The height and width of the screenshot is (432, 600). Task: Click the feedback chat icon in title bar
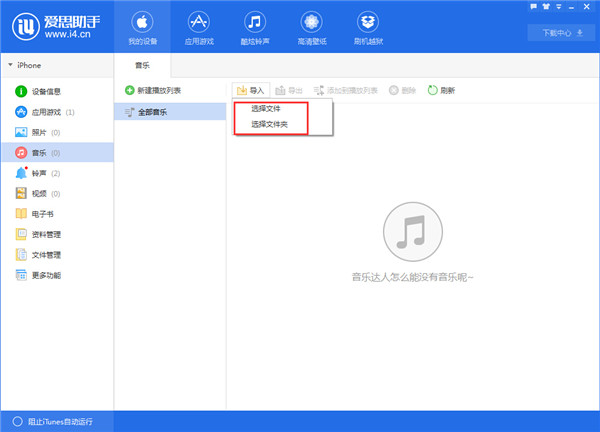(x=533, y=7)
